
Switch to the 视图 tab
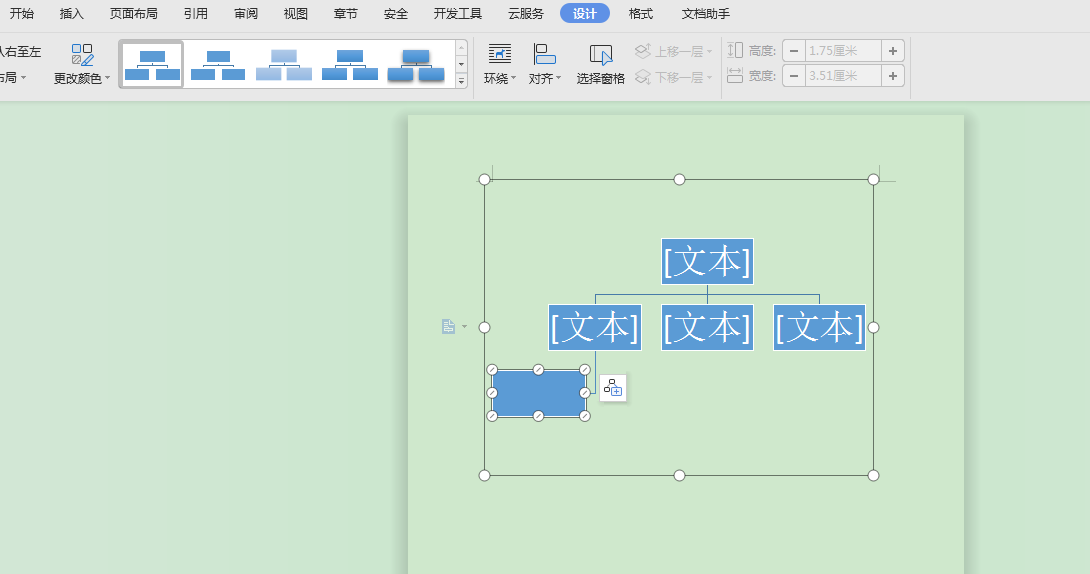point(295,13)
